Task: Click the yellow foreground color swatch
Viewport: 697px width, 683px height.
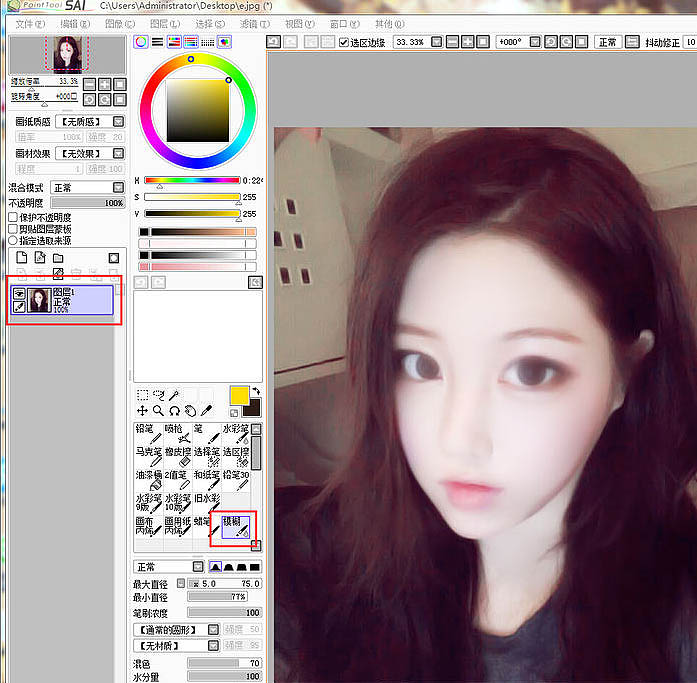Action: [239, 395]
